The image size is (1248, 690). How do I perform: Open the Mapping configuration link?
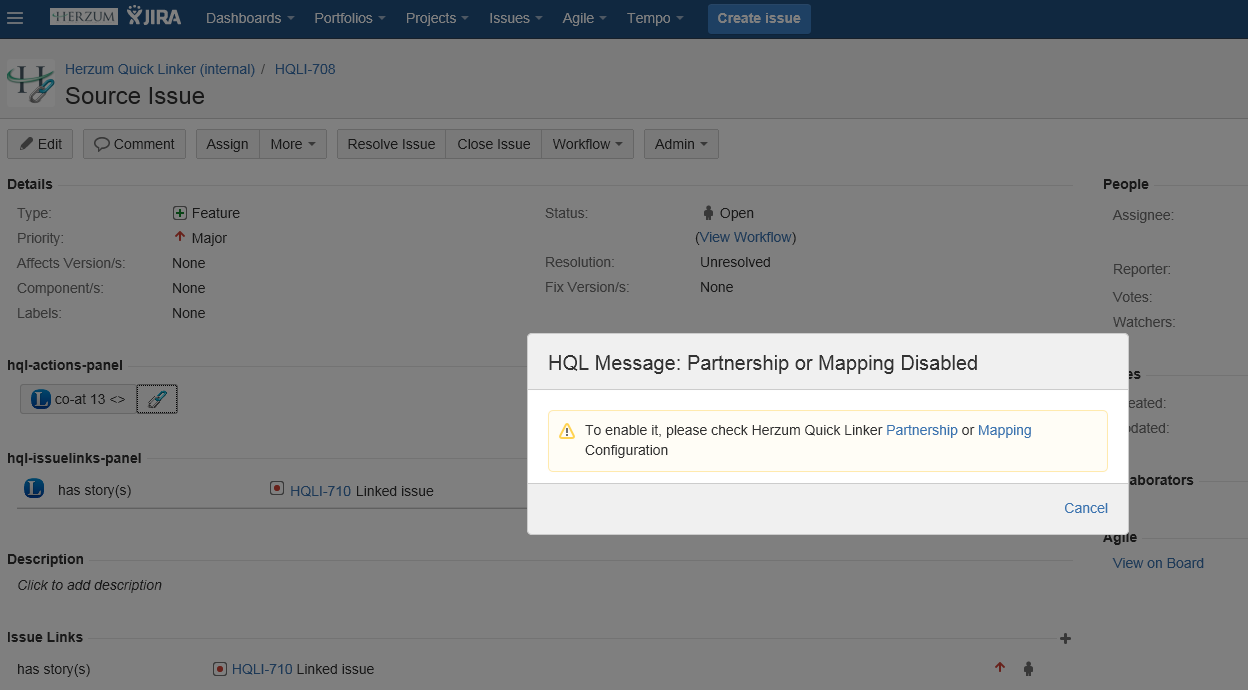point(1004,430)
